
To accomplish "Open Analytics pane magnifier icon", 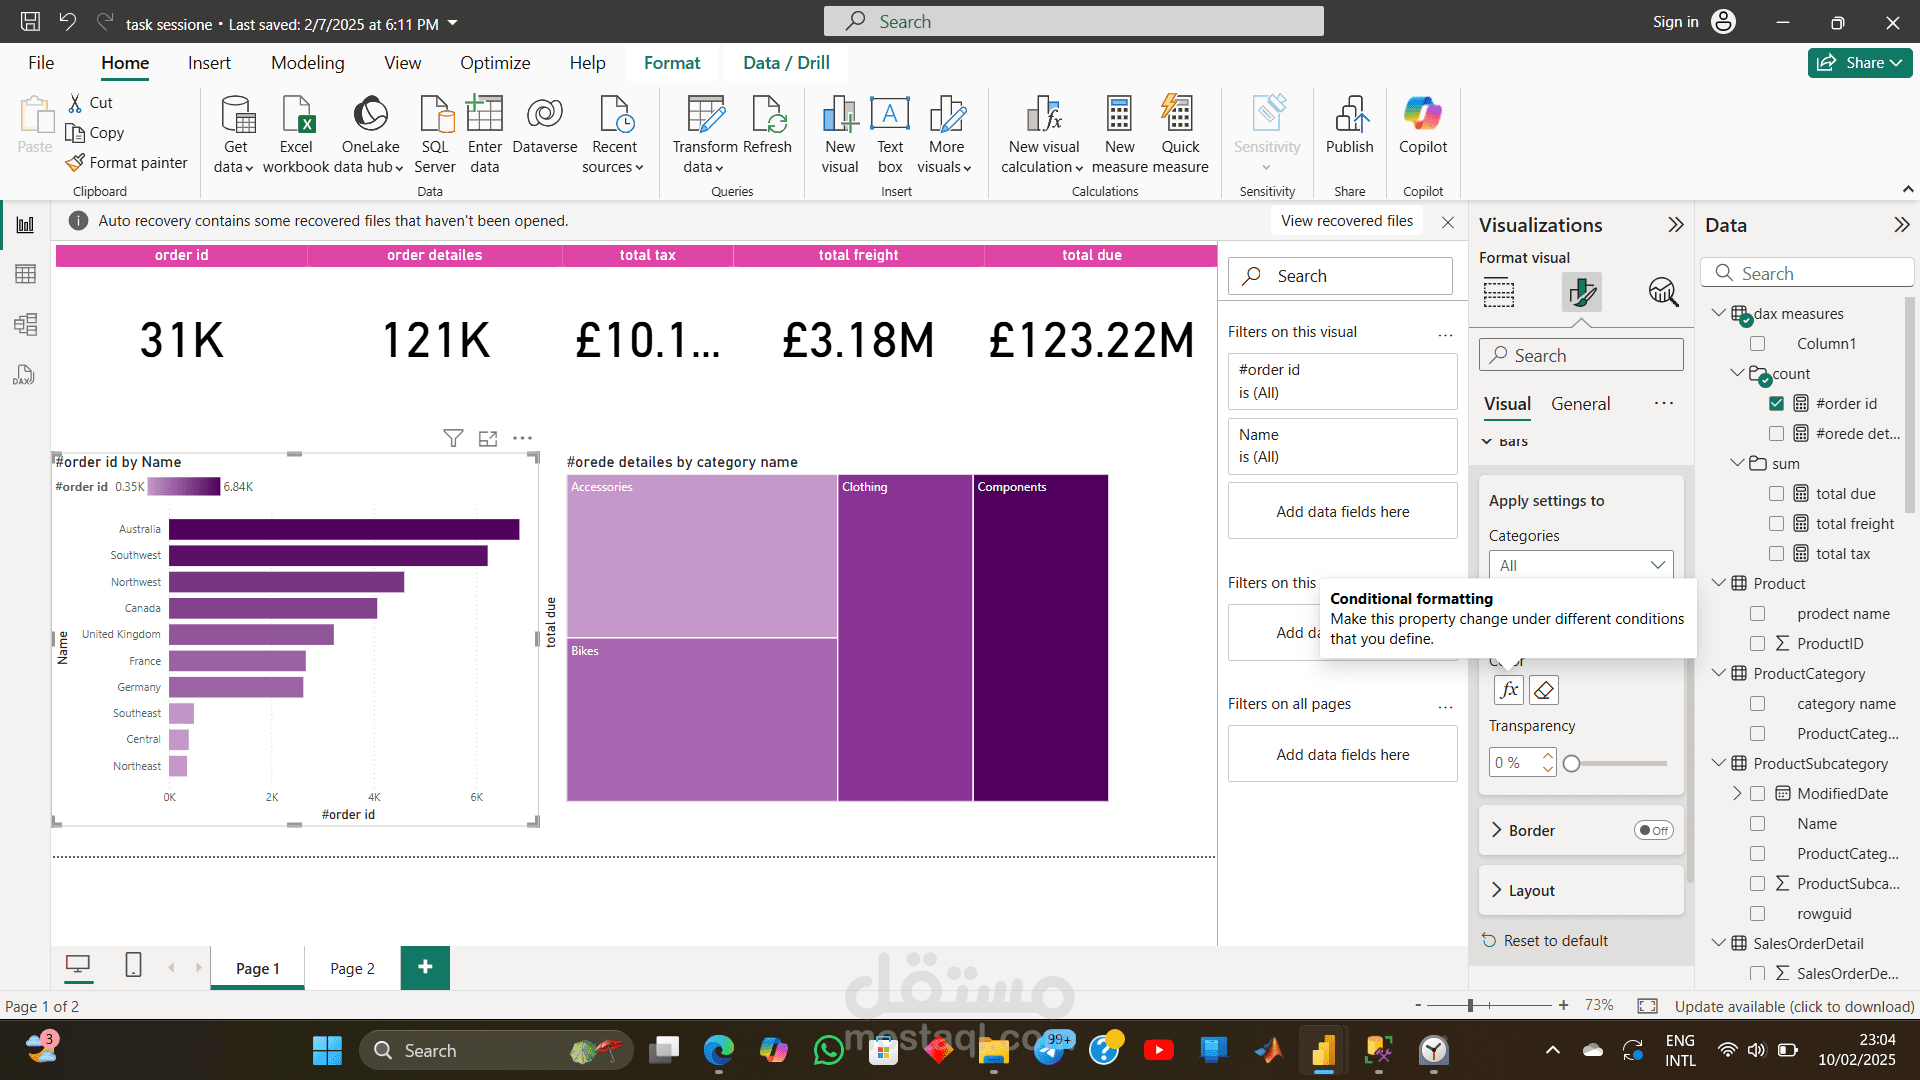I will pyautogui.click(x=1663, y=292).
